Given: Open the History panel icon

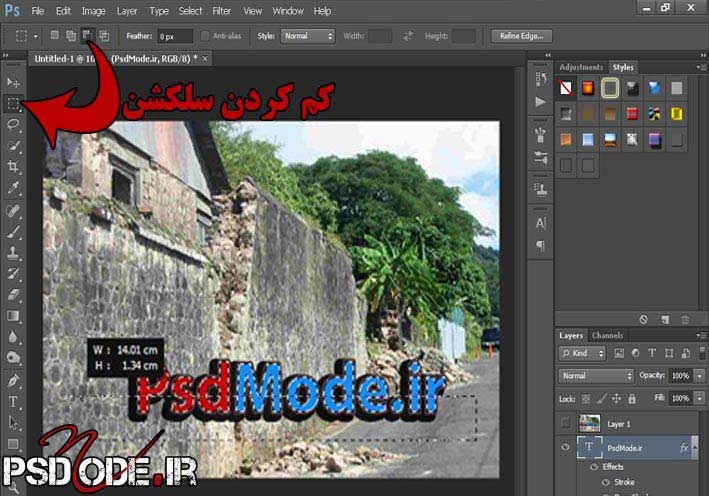Looking at the screenshot, I should (x=541, y=79).
